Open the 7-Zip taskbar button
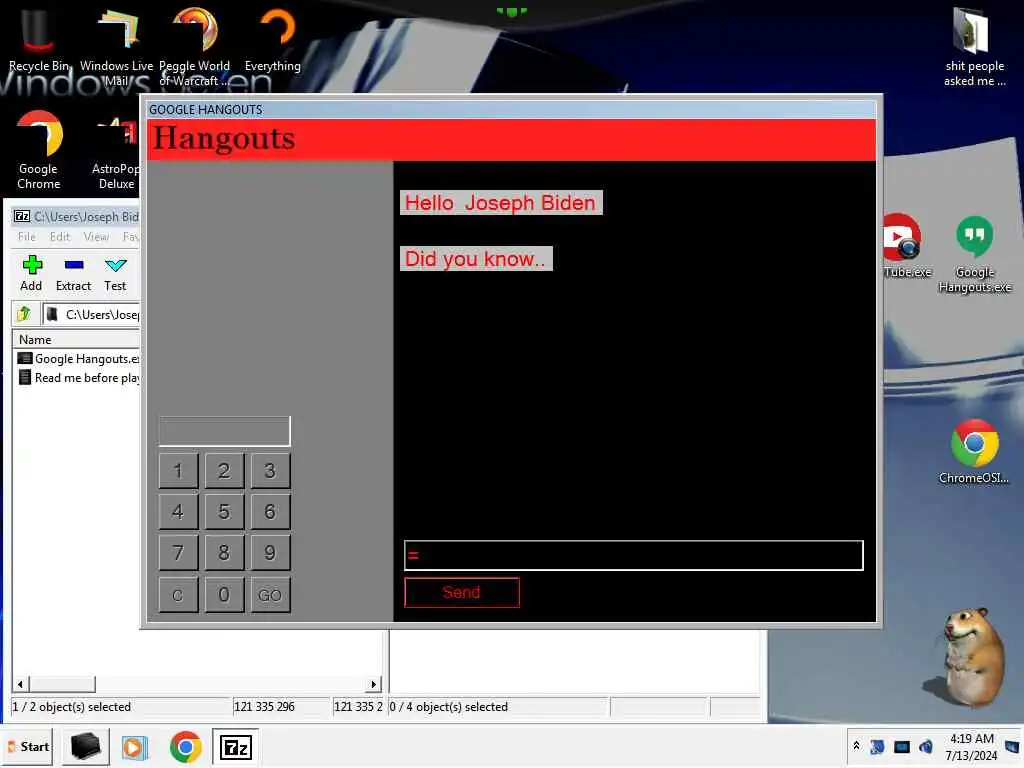 point(236,747)
